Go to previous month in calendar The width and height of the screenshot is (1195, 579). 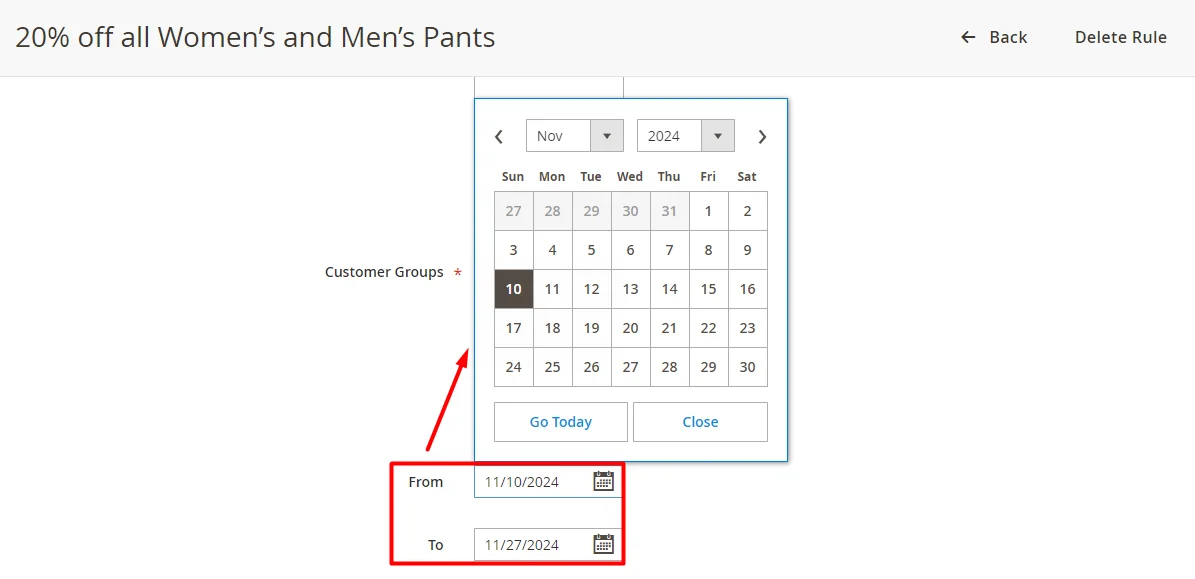[499, 137]
